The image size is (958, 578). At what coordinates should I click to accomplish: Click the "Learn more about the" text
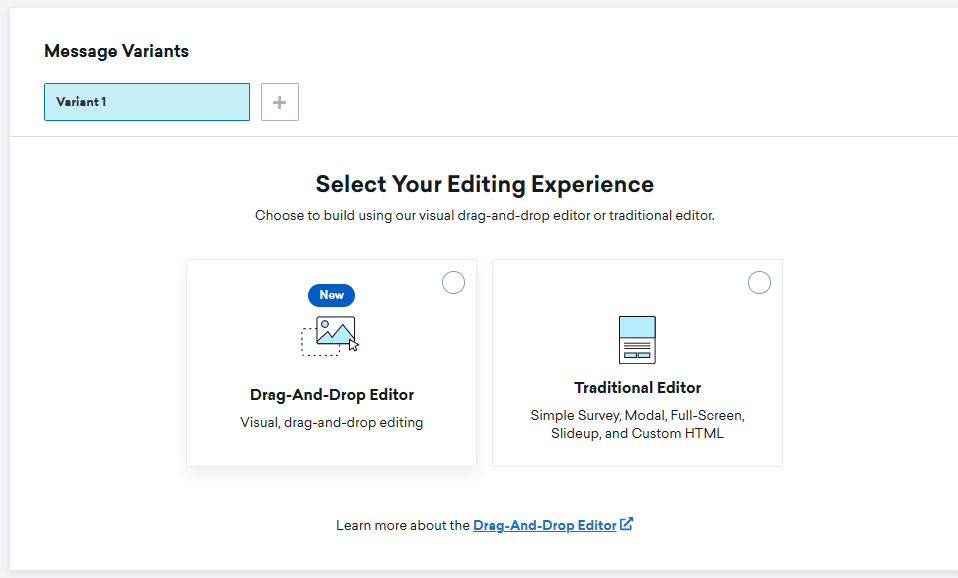(403, 525)
